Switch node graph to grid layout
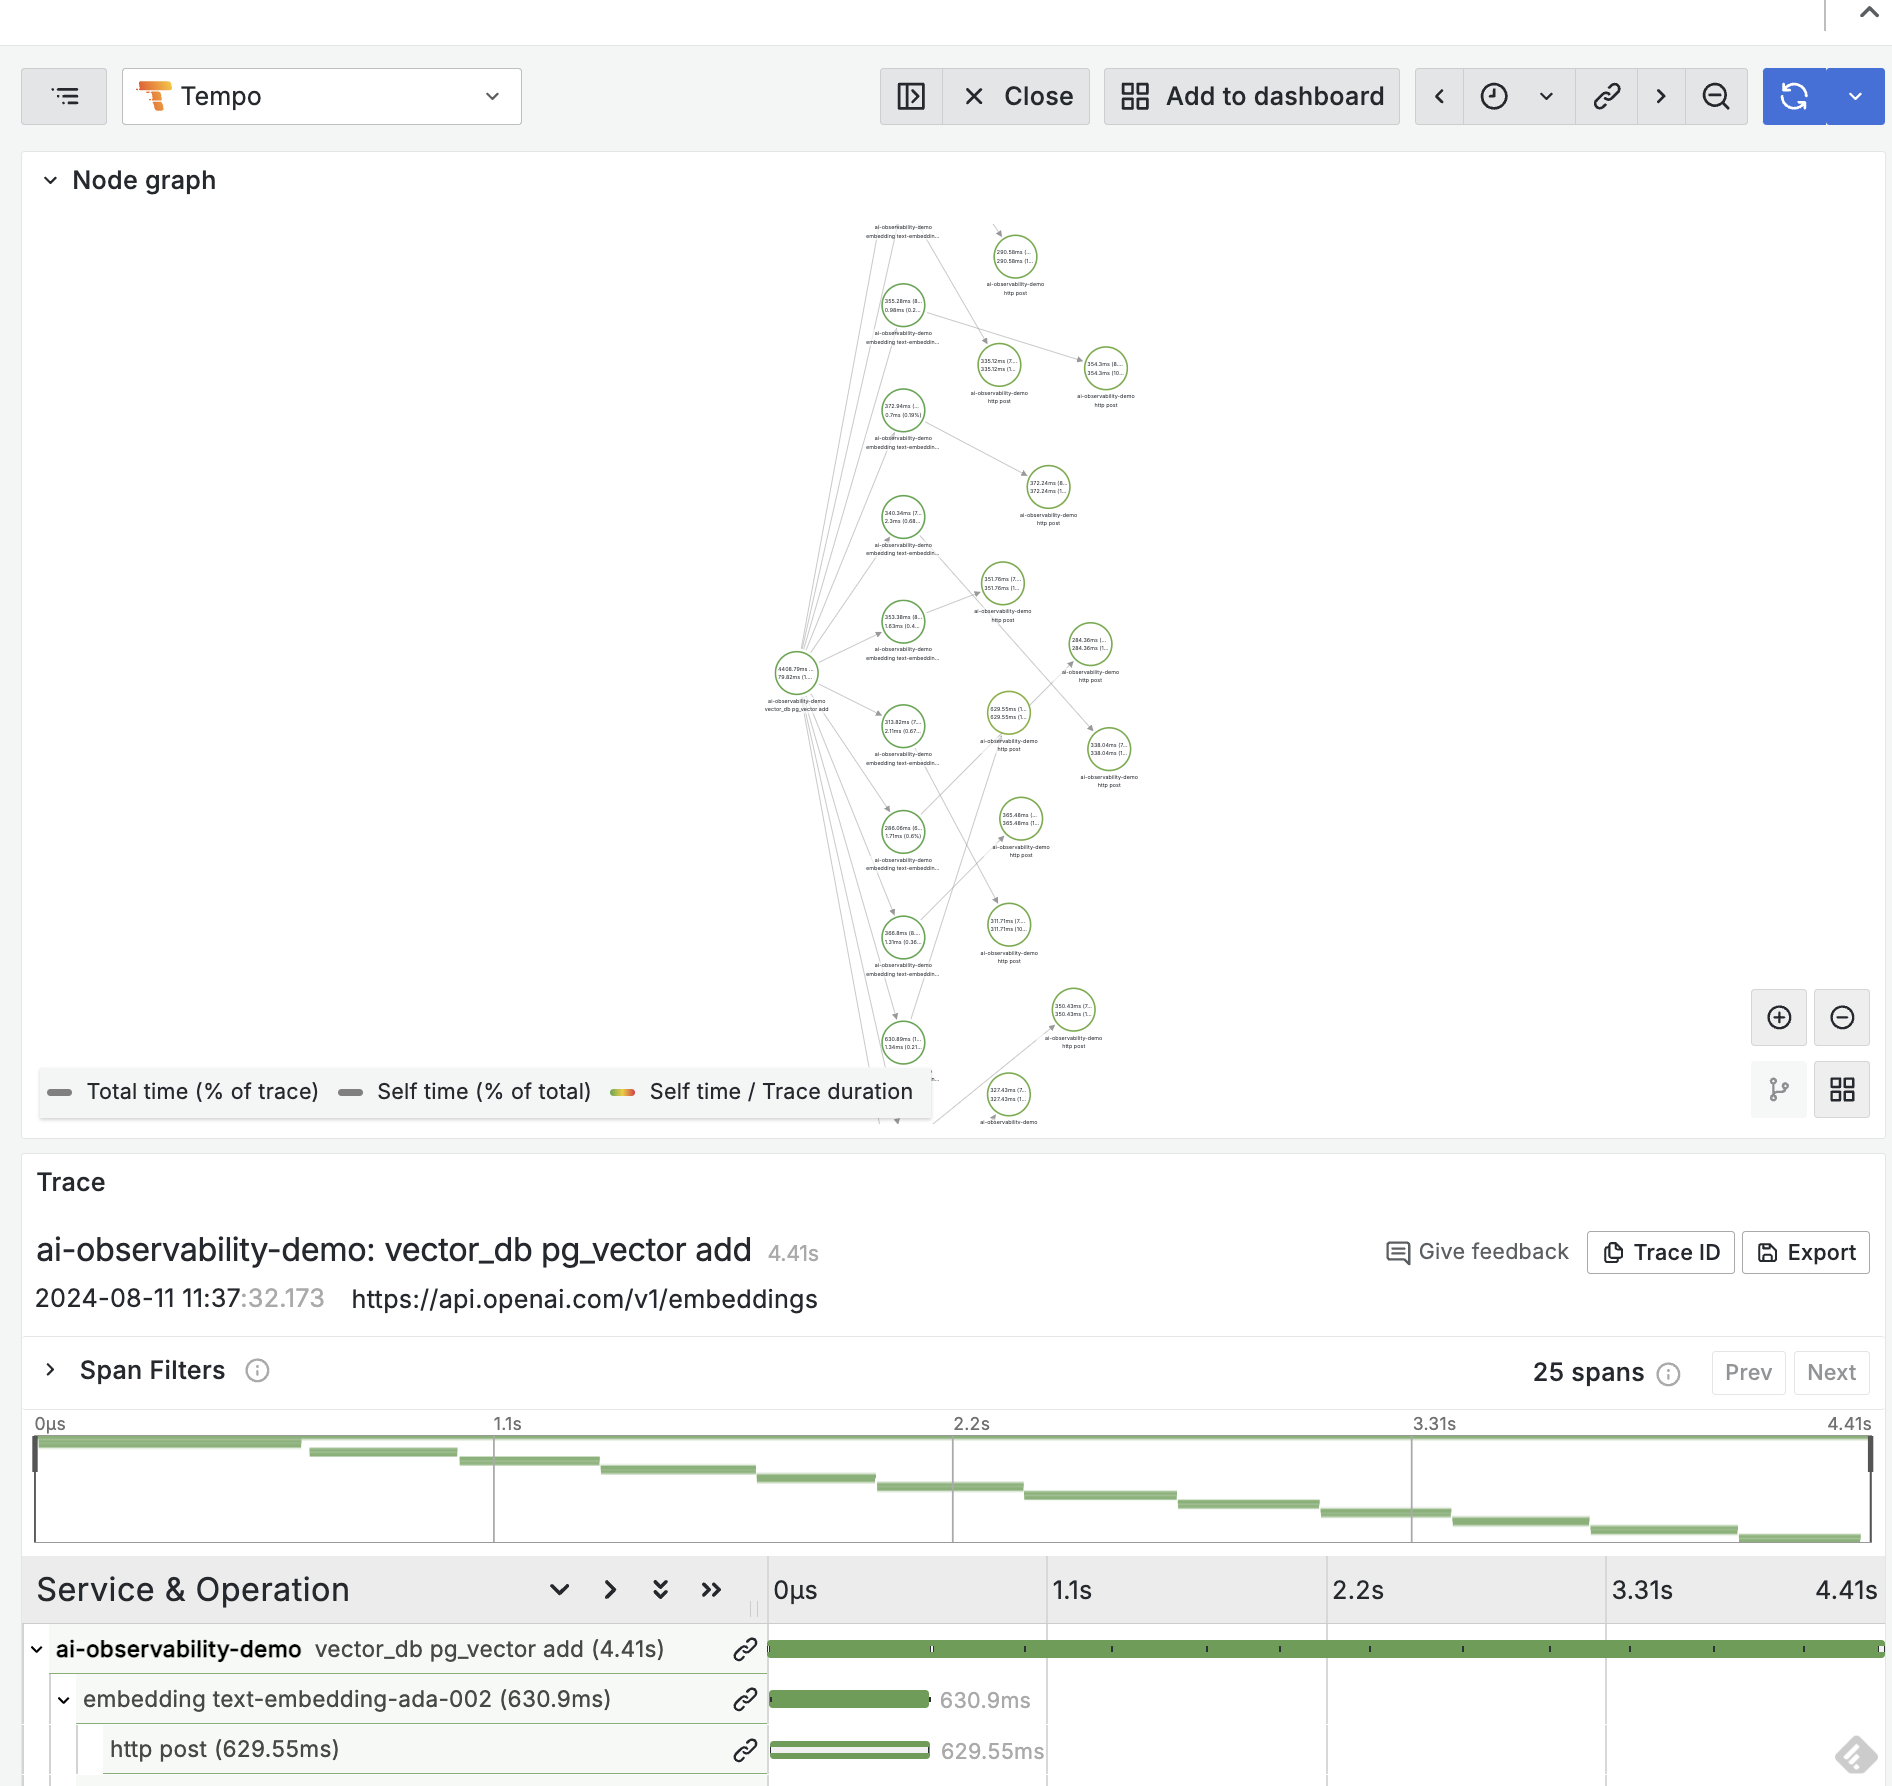The image size is (1892, 1786). [x=1842, y=1089]
